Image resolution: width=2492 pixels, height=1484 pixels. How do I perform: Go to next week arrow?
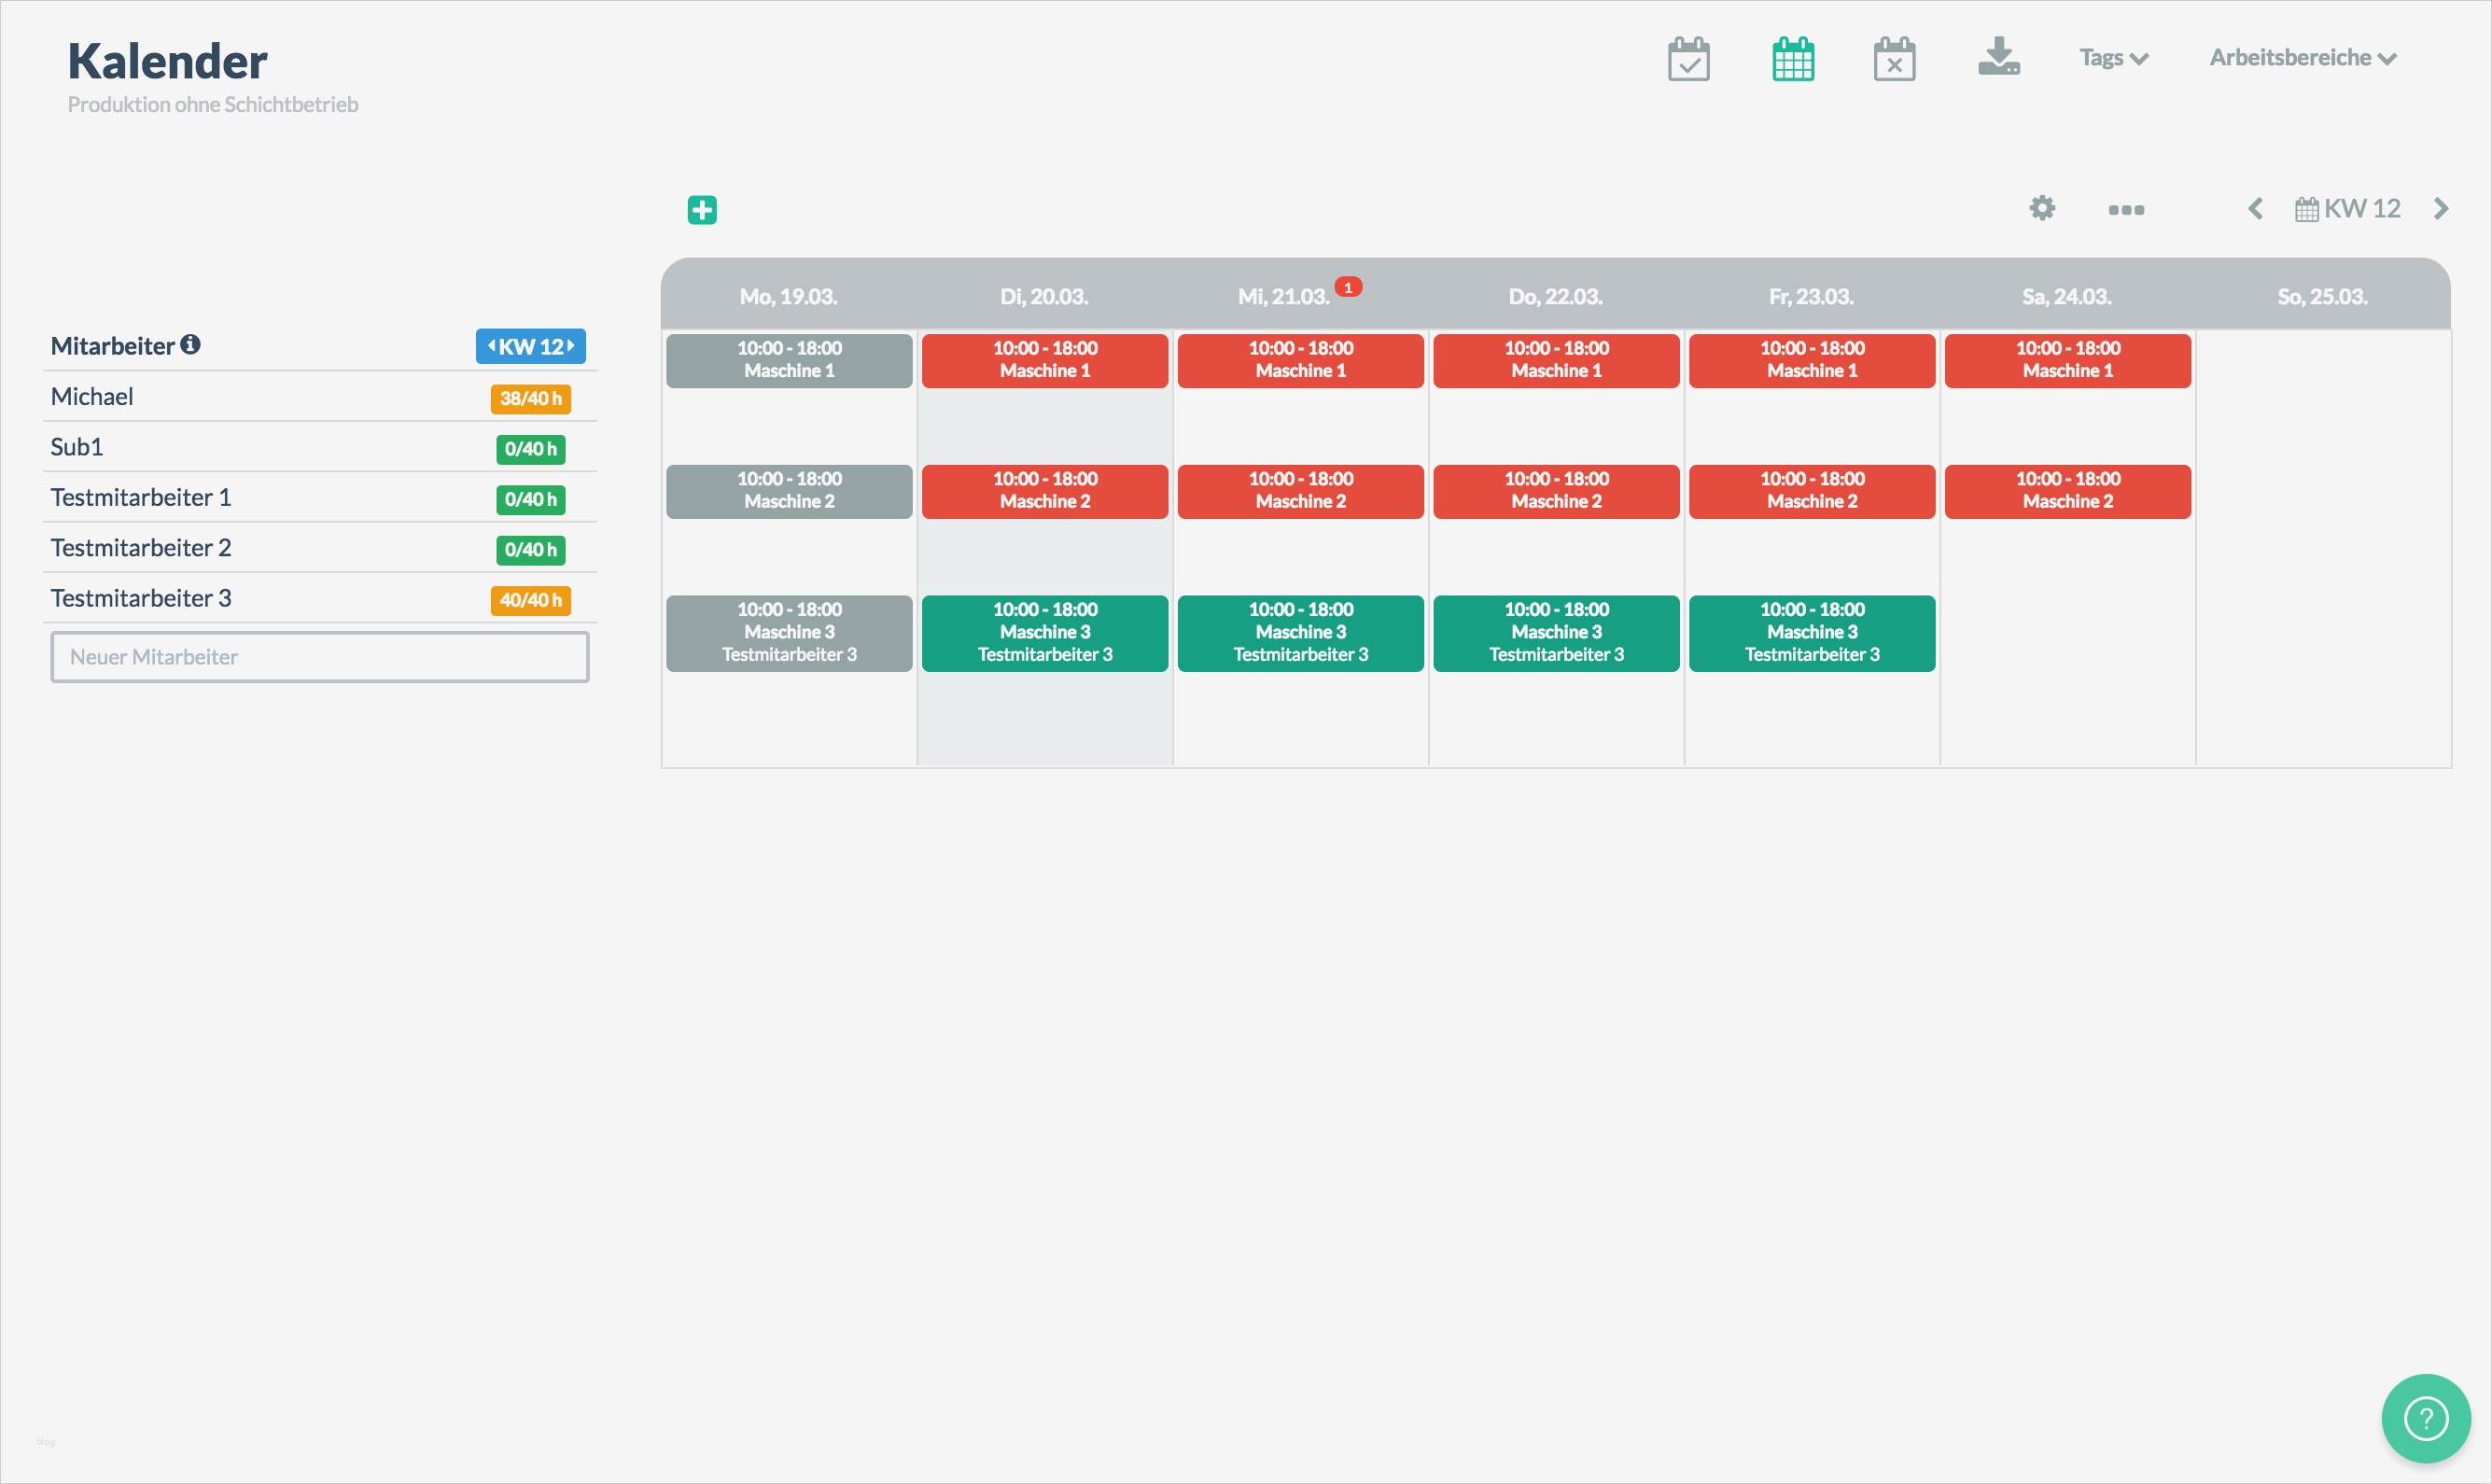coord(2441,209)
